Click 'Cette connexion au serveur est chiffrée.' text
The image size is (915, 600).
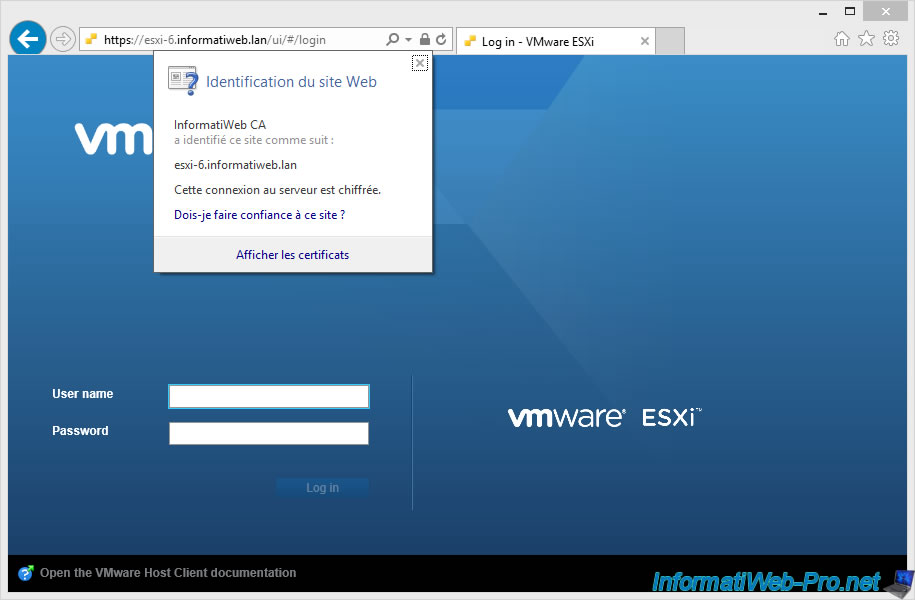(277, 190)
